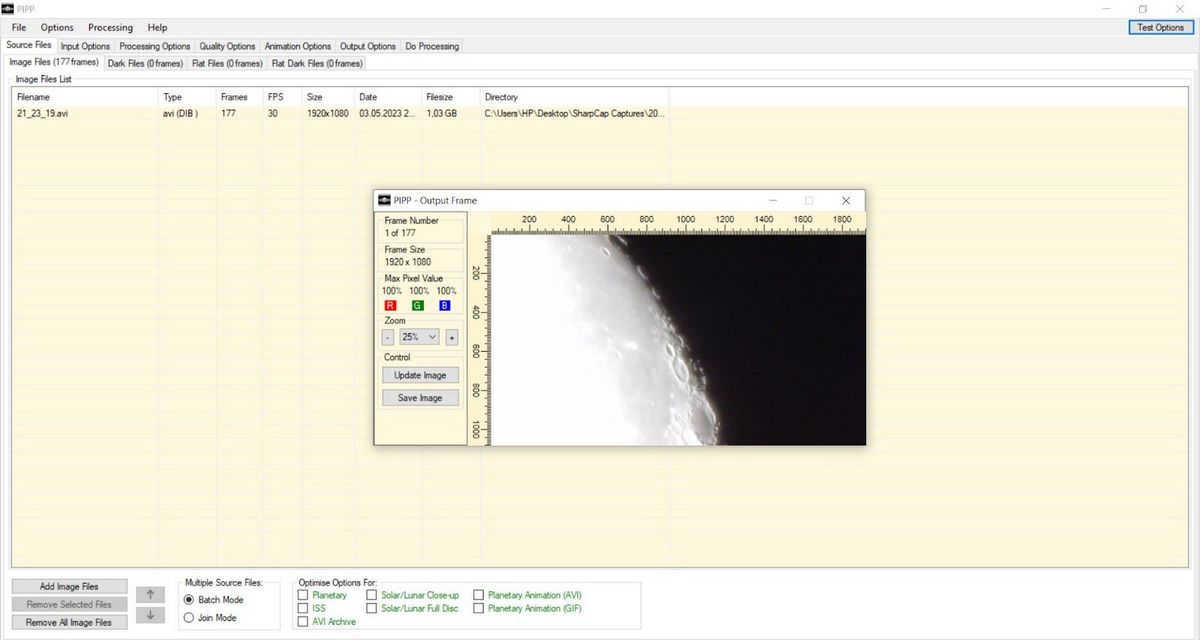The image size is (1200, 640).
Task: Open the Options menu
Action: (57, 27)
